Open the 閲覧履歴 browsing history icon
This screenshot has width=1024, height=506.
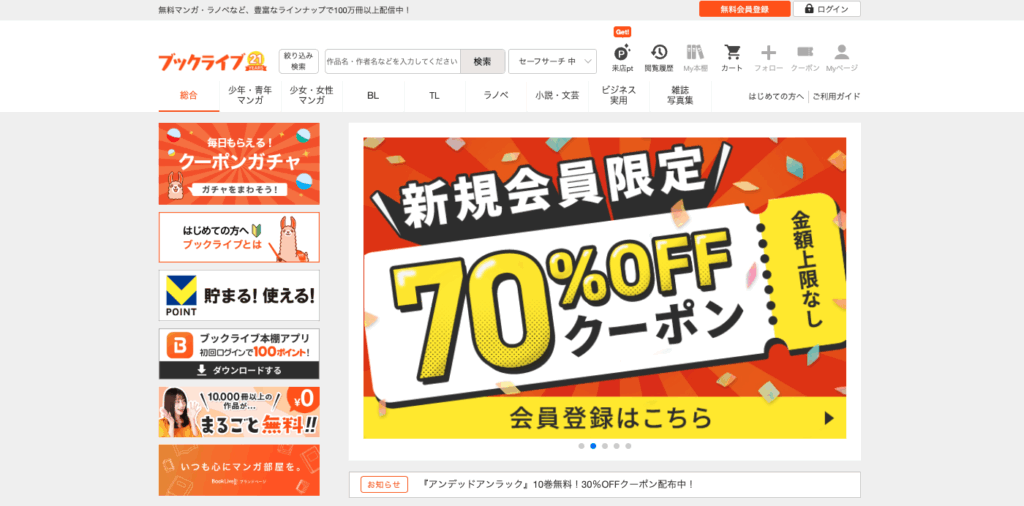[659, 58]
